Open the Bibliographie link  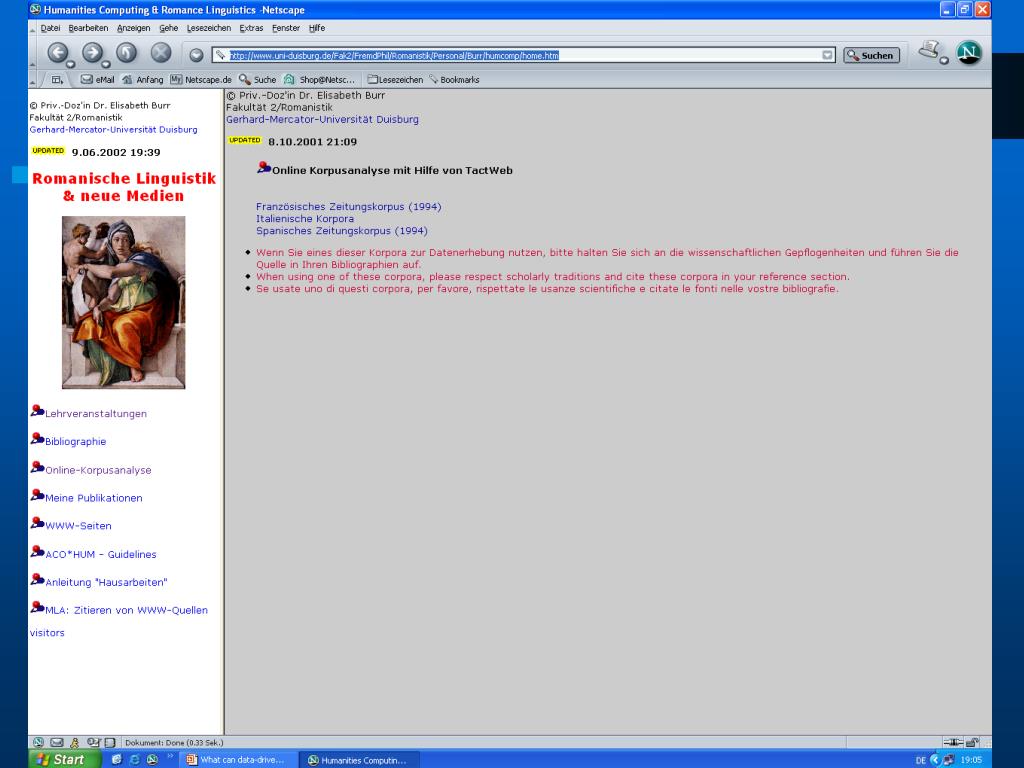tap(75, 441)
